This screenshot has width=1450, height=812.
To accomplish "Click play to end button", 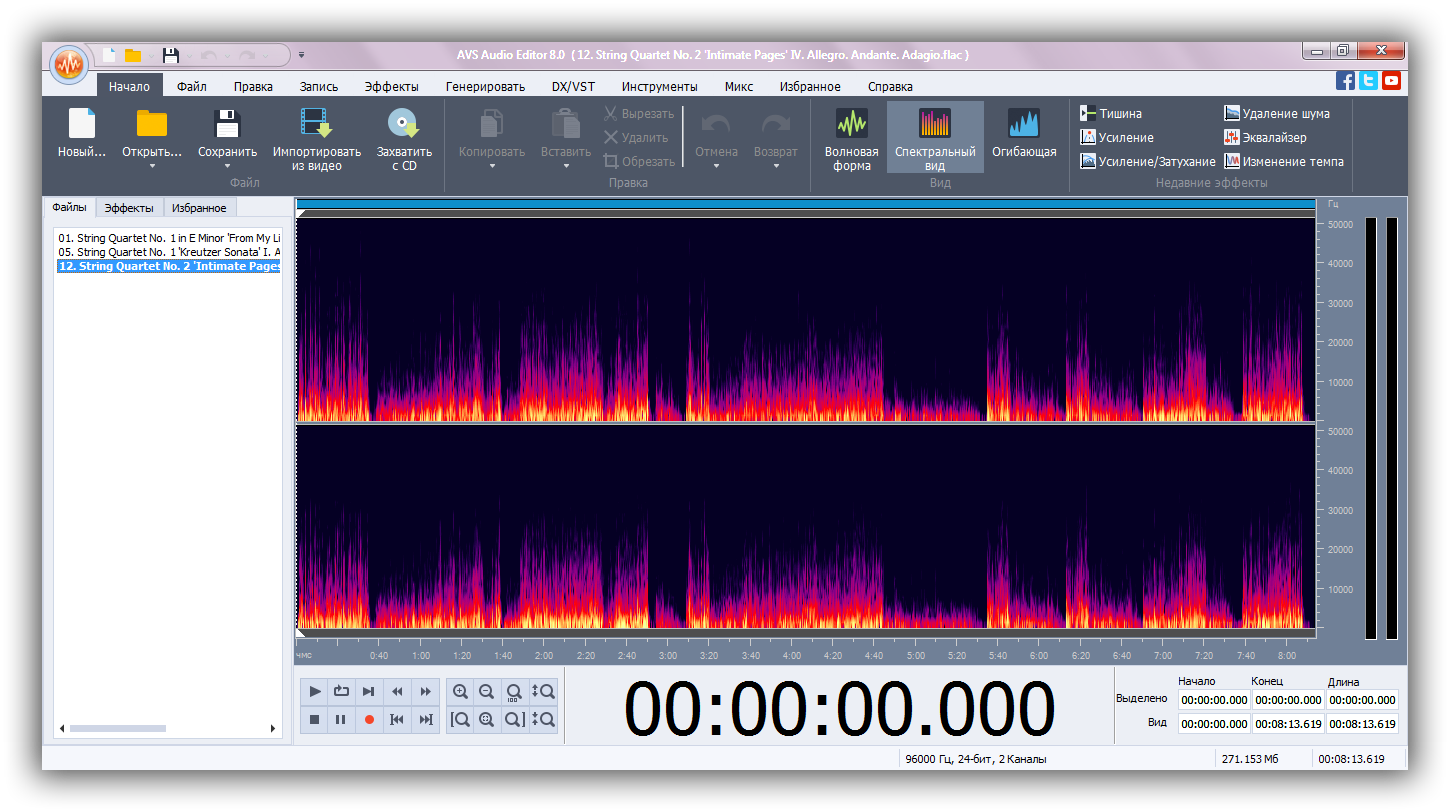I will pos(369,691).
